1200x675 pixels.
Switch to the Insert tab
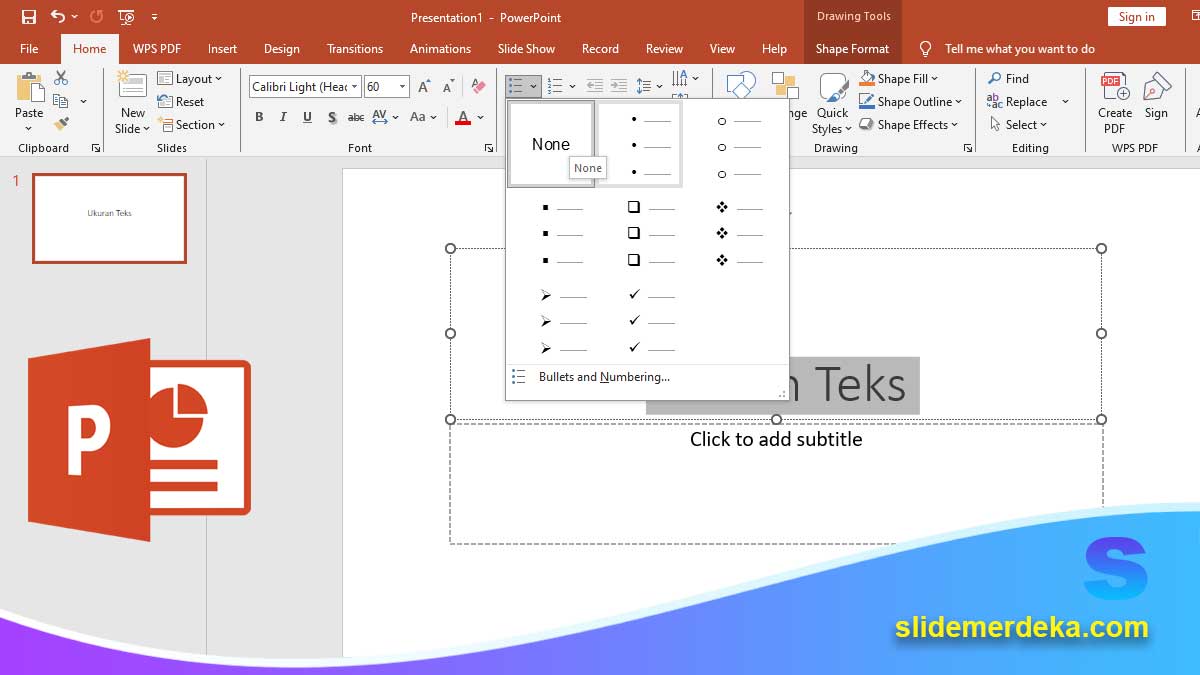coord(222,48)
